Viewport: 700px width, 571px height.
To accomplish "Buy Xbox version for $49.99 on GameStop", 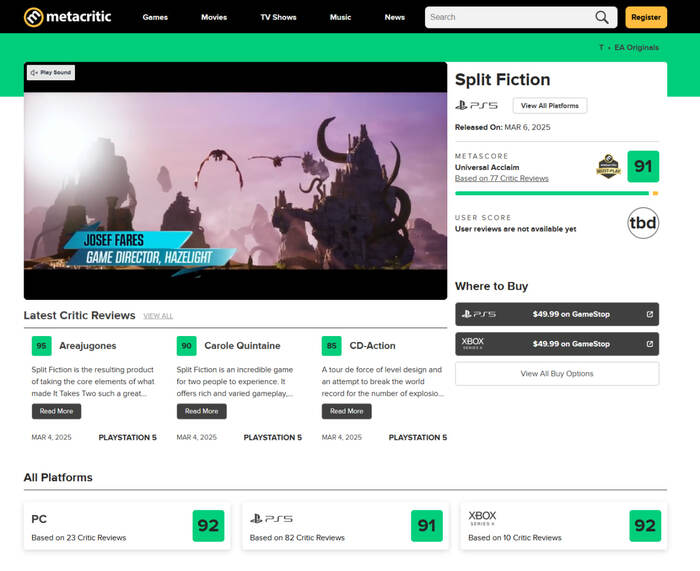I will click(x=557, y=344).
